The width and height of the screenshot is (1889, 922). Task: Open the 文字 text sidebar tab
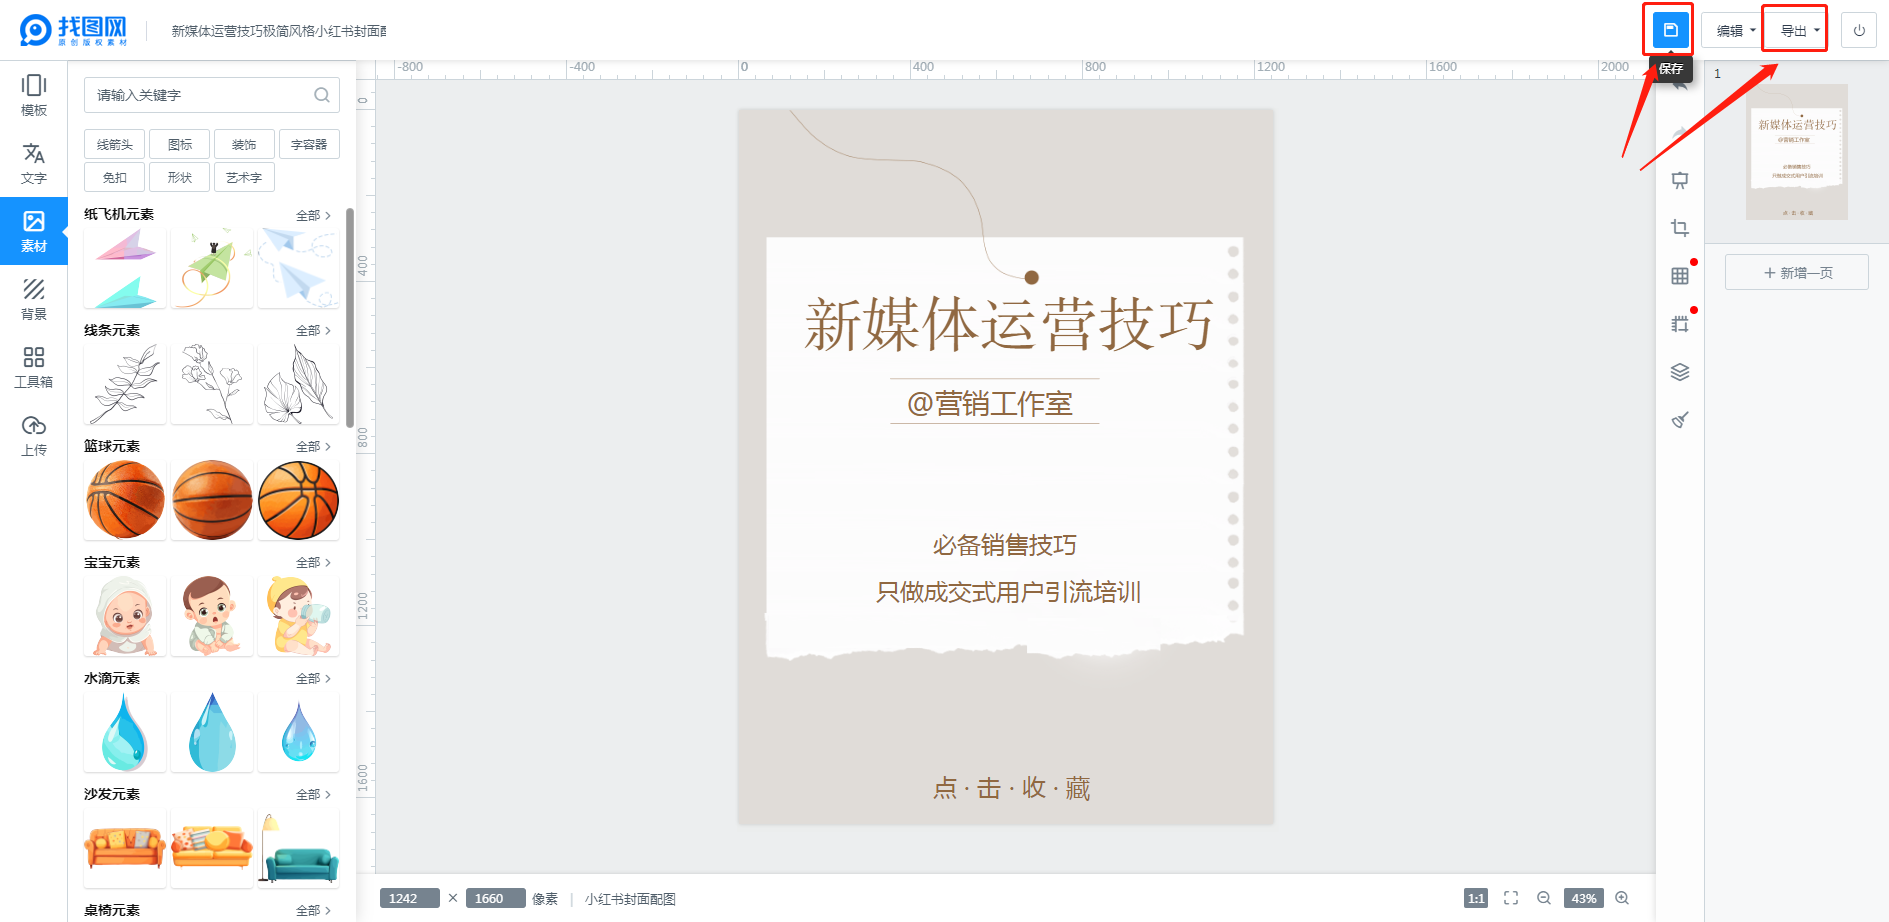(x=34, y=164)
